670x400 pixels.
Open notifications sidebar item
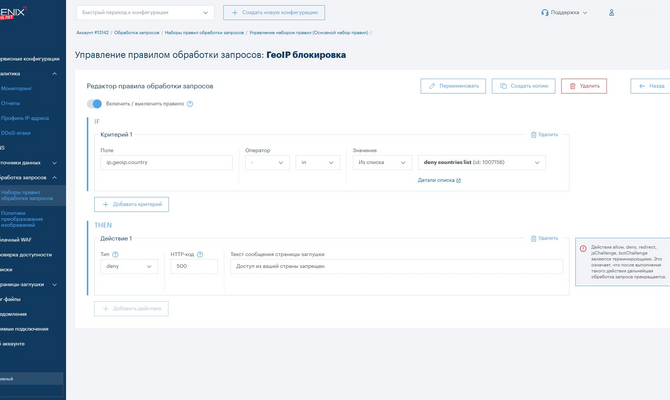14,314
